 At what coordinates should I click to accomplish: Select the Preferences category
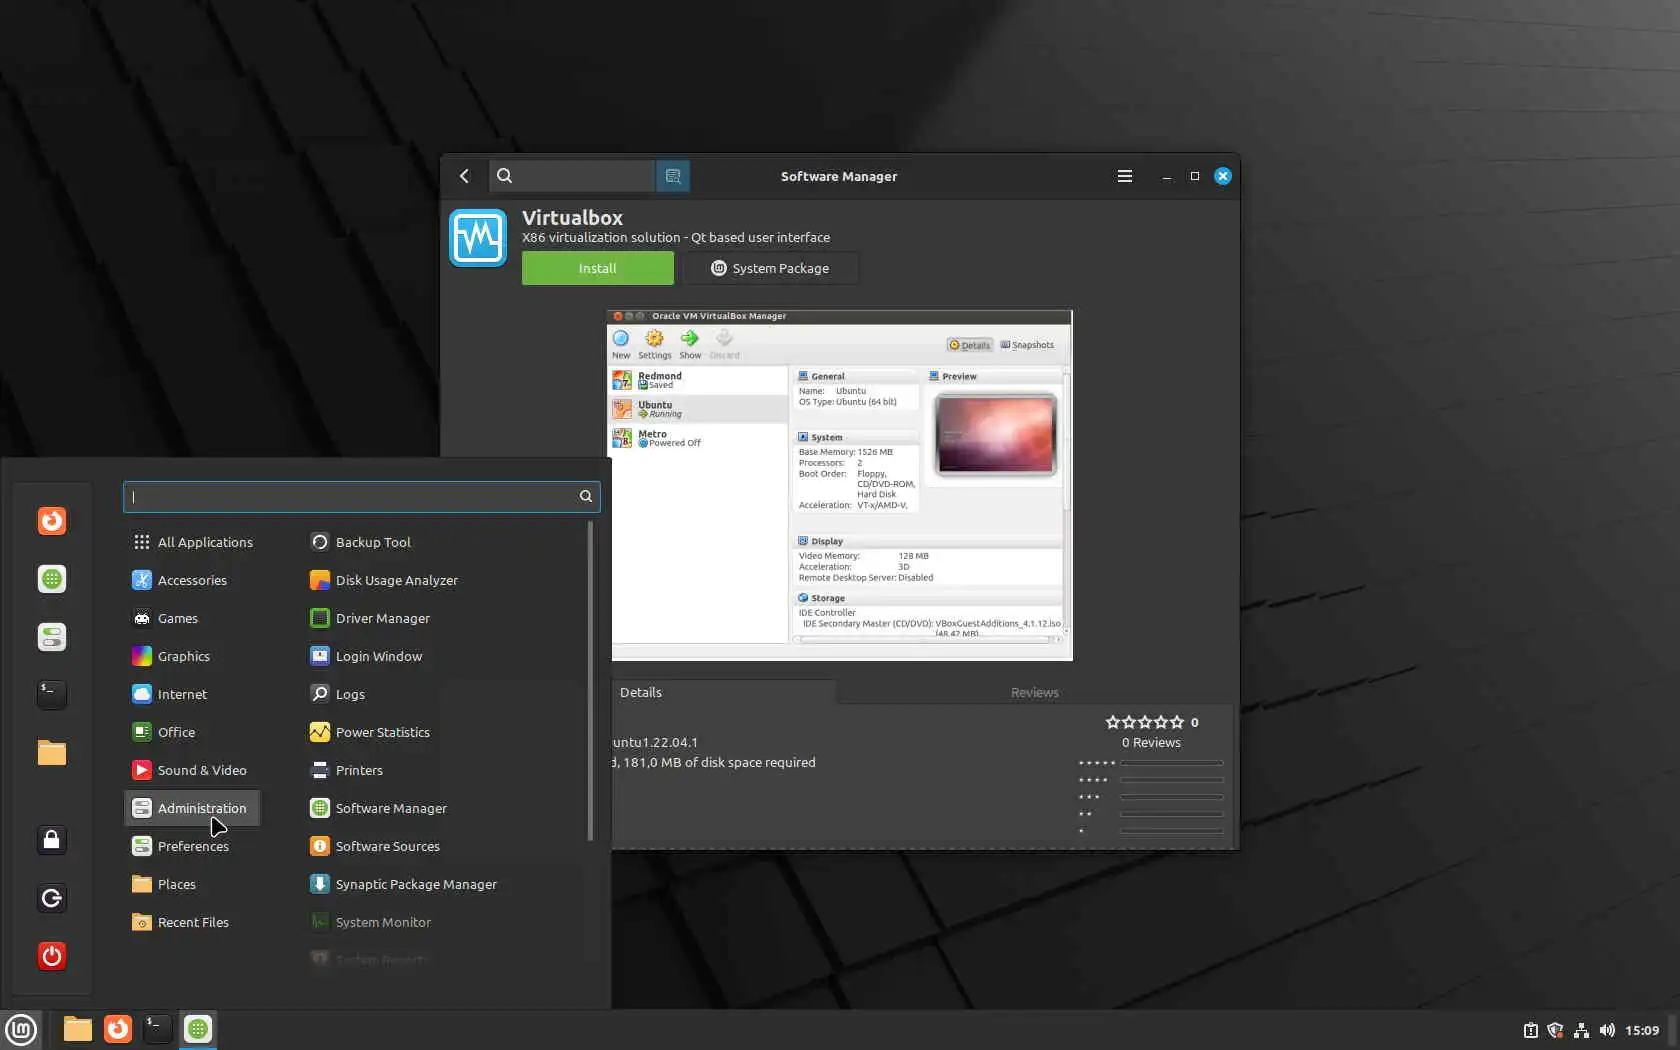point(192,846)
